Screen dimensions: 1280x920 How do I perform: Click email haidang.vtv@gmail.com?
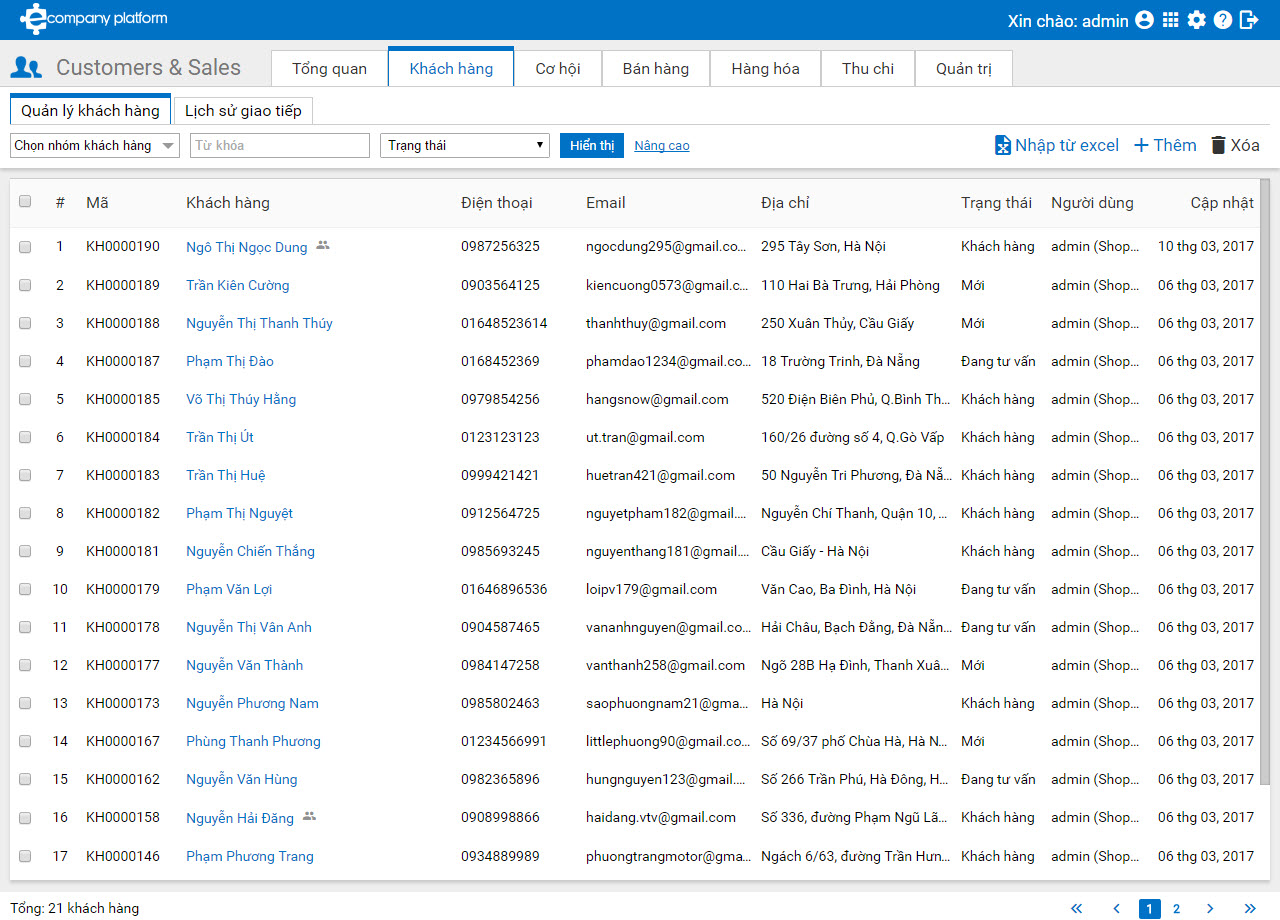click(x=661, y=817)
